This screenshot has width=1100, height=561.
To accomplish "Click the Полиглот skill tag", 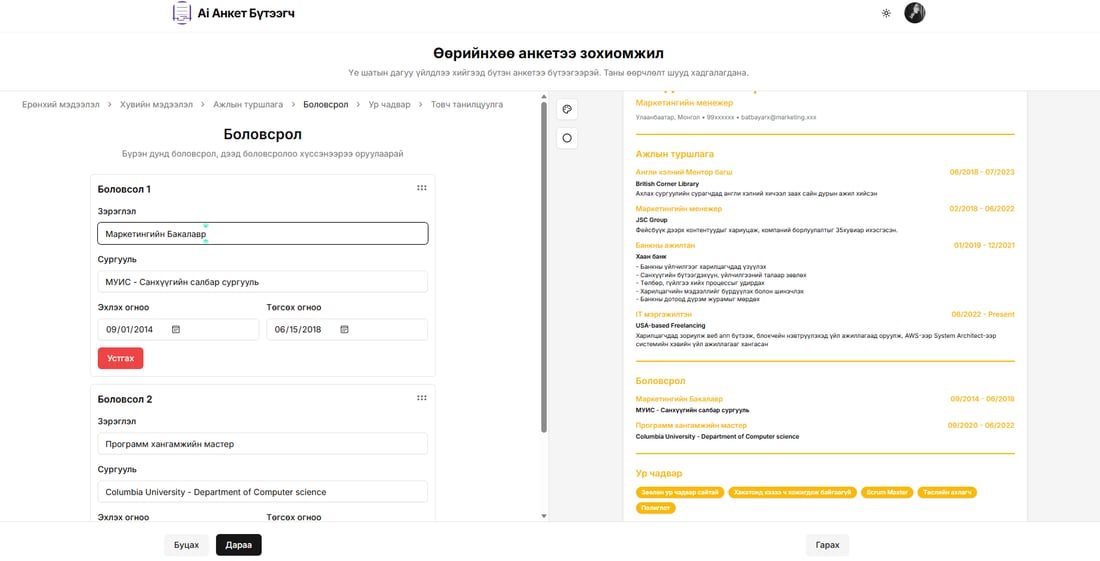I will (x=655, y=508).
